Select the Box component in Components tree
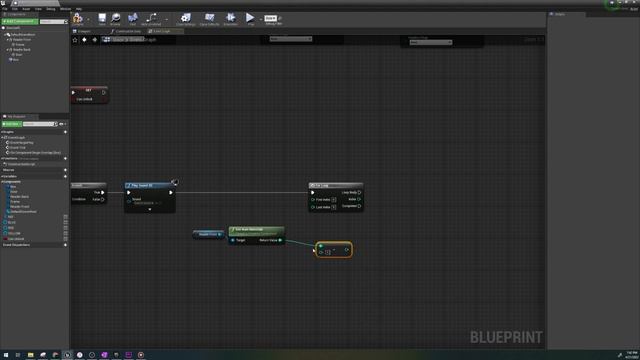Screen dimensions: 640x360 point(15,60)
